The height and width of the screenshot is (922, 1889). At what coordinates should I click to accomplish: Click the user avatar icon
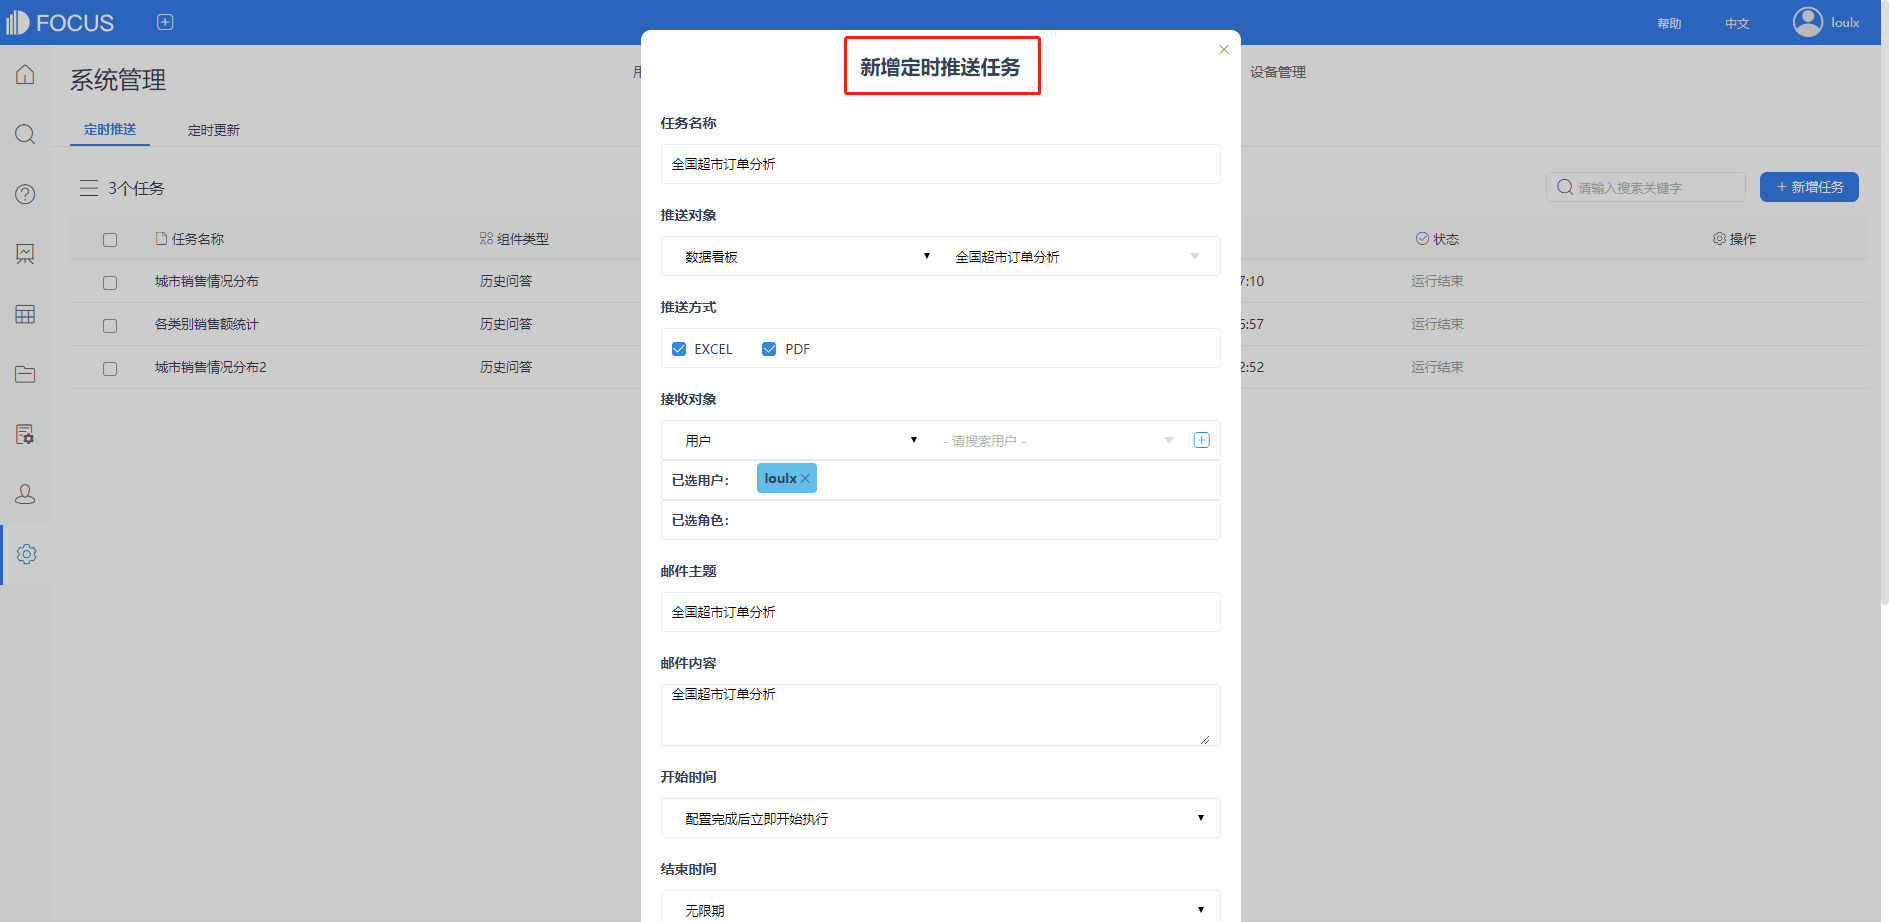tap(1808, 22)
